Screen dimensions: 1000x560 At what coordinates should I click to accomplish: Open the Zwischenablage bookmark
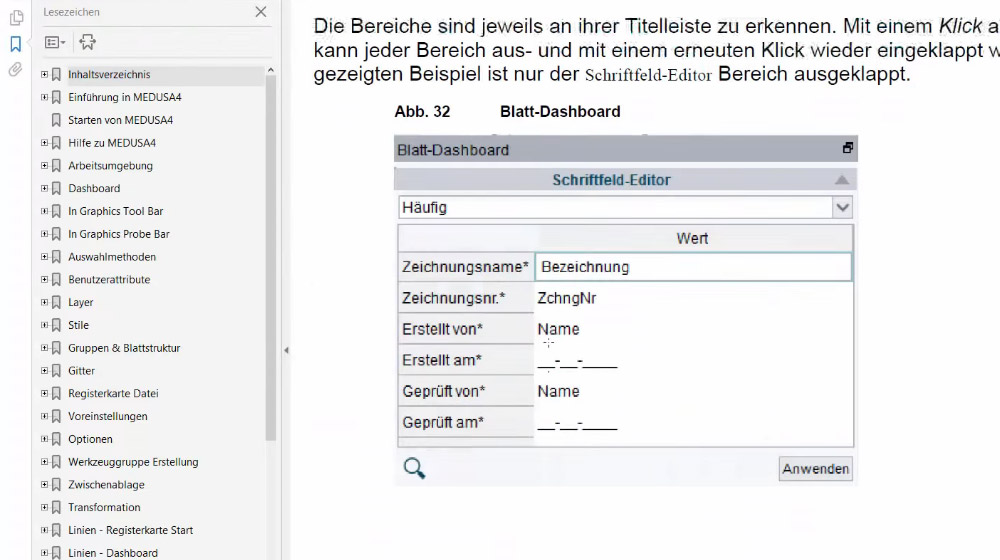107,485
